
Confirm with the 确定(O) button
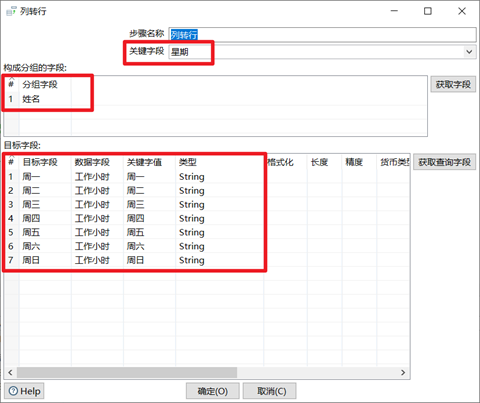213,391
